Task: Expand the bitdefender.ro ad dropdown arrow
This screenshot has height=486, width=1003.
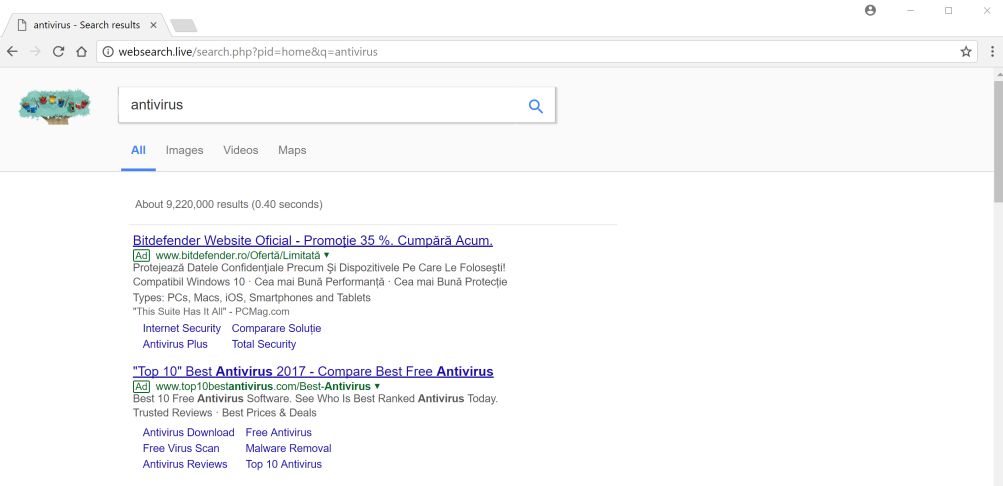Action: pos(327,255)
